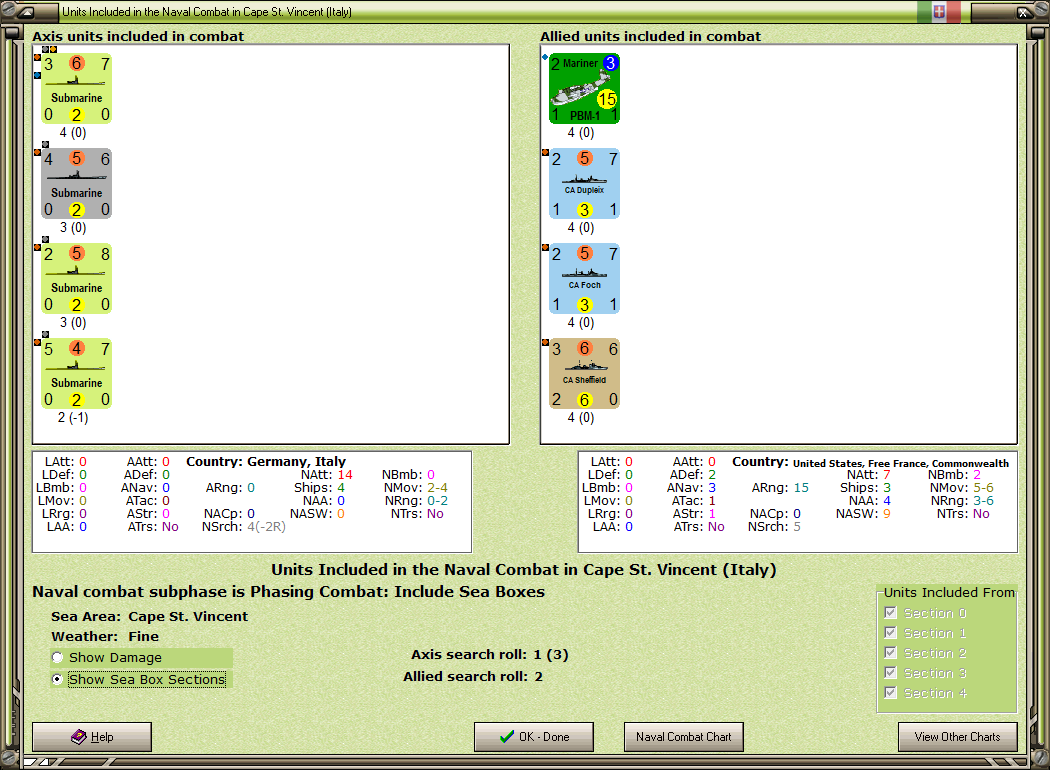This screenshot has width=1050, height=770.
Task: Click the green checkmark on OK - Done
Action: pyautogui.click(x=507, y=737)
